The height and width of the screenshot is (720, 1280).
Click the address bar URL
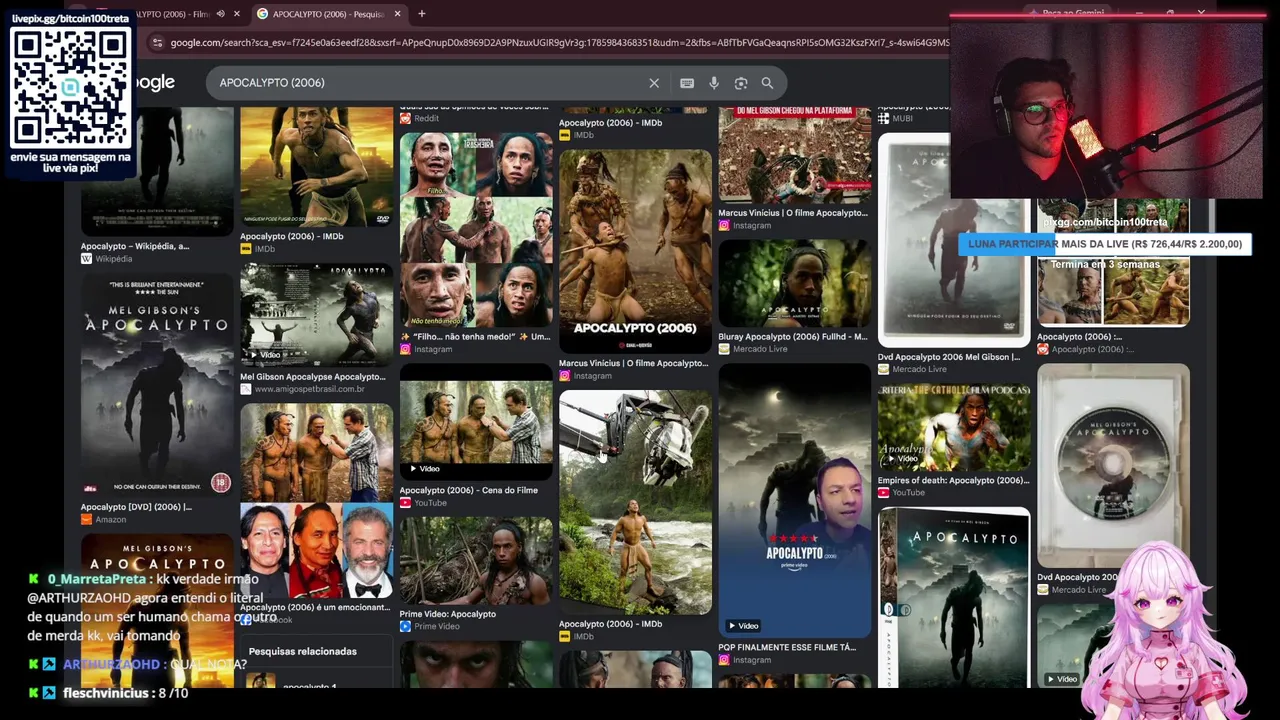coord(560,43)
